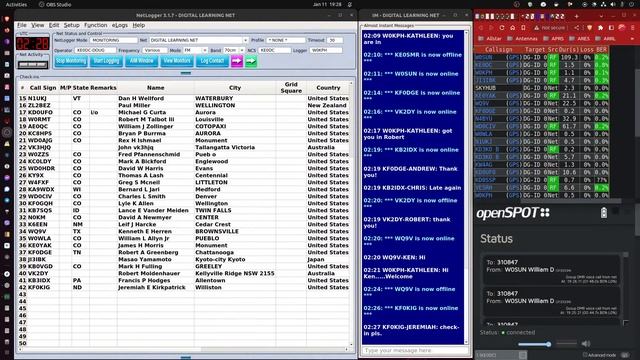
Task: Click the Net Activity indicator bar
Action: pos(33,64)
